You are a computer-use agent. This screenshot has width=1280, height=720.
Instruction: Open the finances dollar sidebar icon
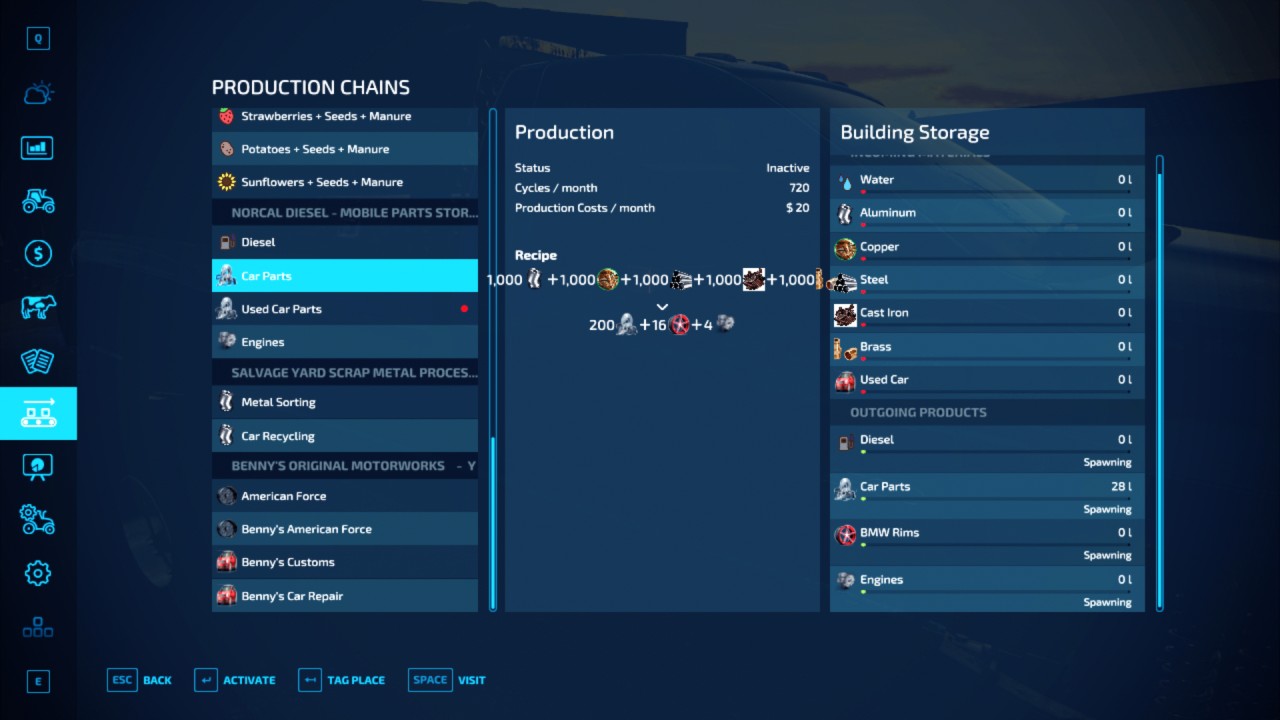point(38,254)
